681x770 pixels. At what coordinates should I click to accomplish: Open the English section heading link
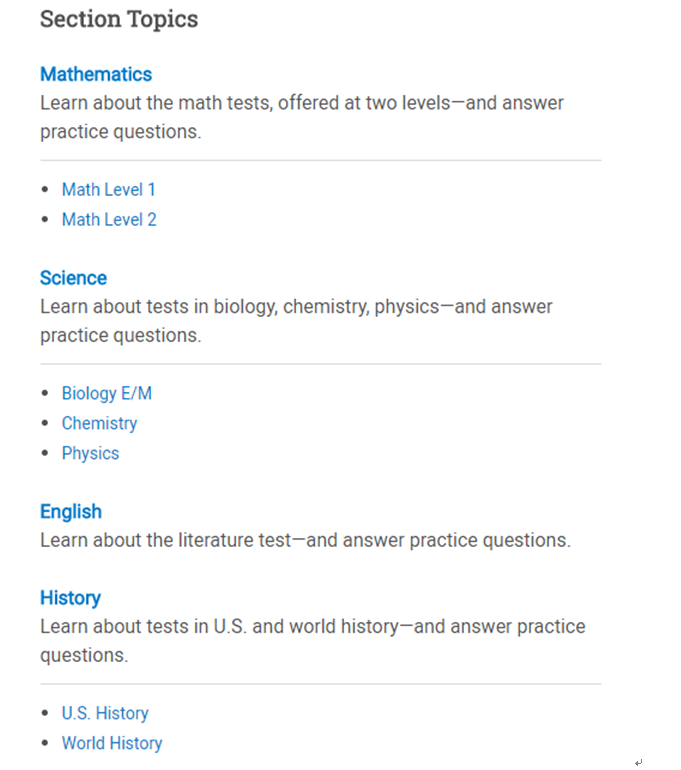(71, 512)
